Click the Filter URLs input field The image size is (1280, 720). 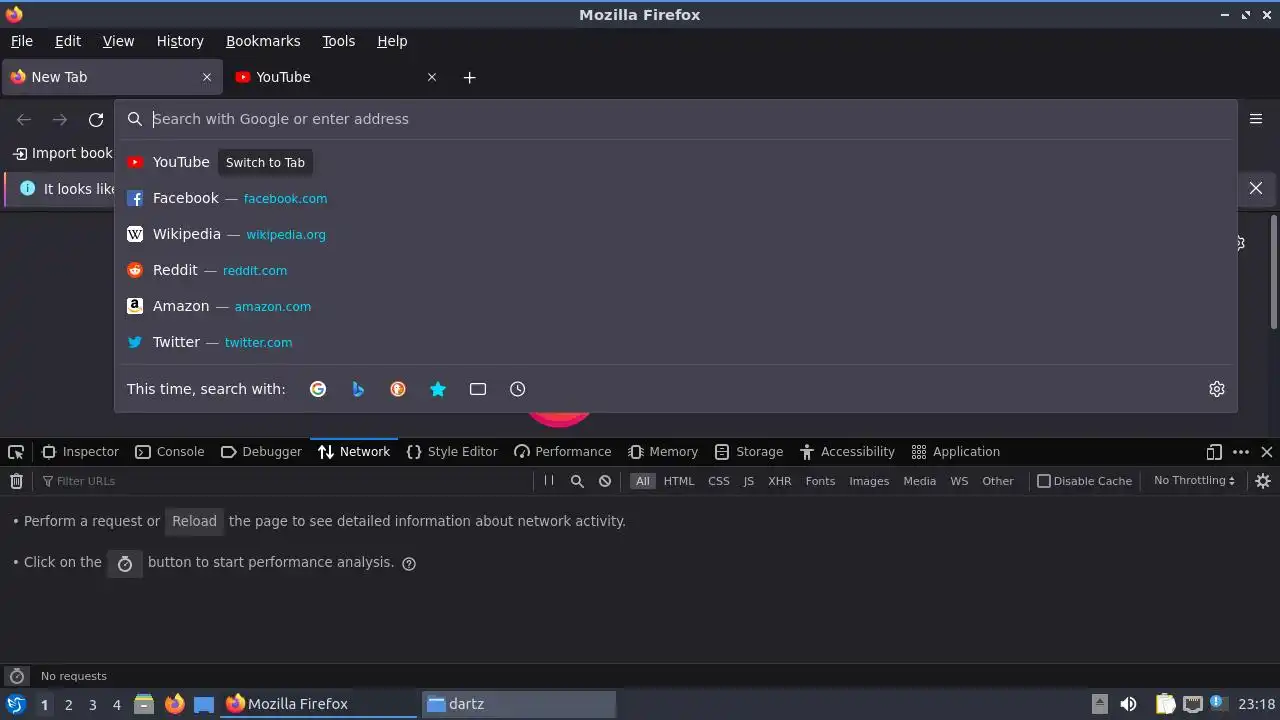pyautogui.click(x=285, y=481)
